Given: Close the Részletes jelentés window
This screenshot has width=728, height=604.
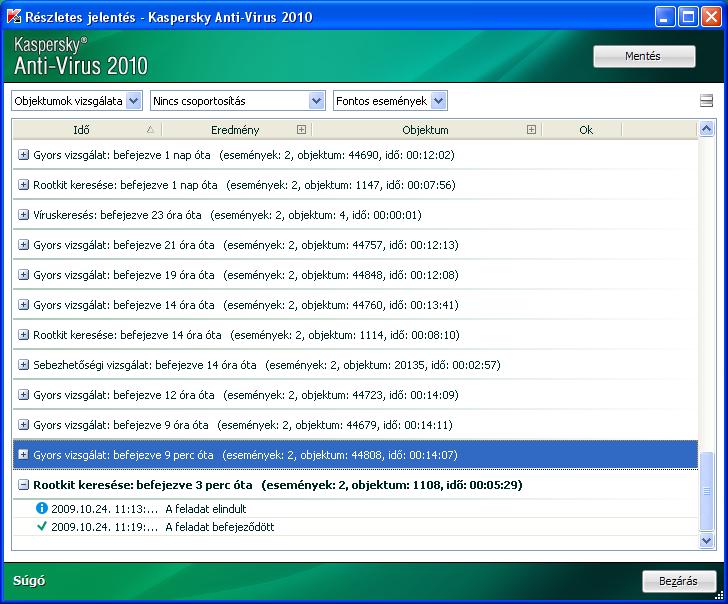Looking at the screenshot, I should click(711, 17).
